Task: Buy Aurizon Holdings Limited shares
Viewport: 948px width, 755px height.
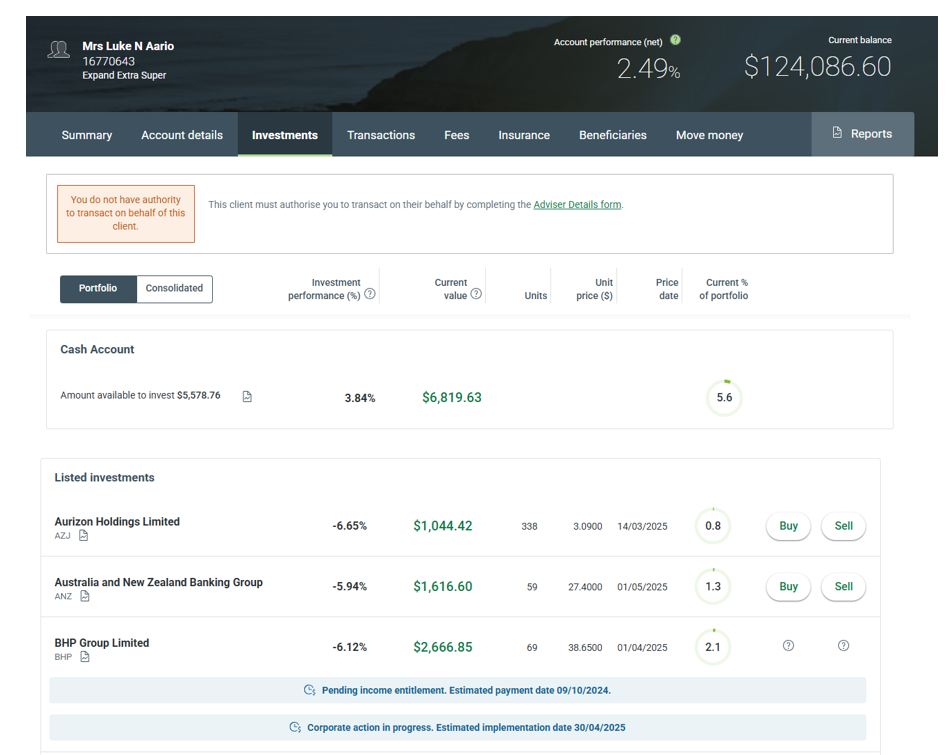Action: point(788,526)
